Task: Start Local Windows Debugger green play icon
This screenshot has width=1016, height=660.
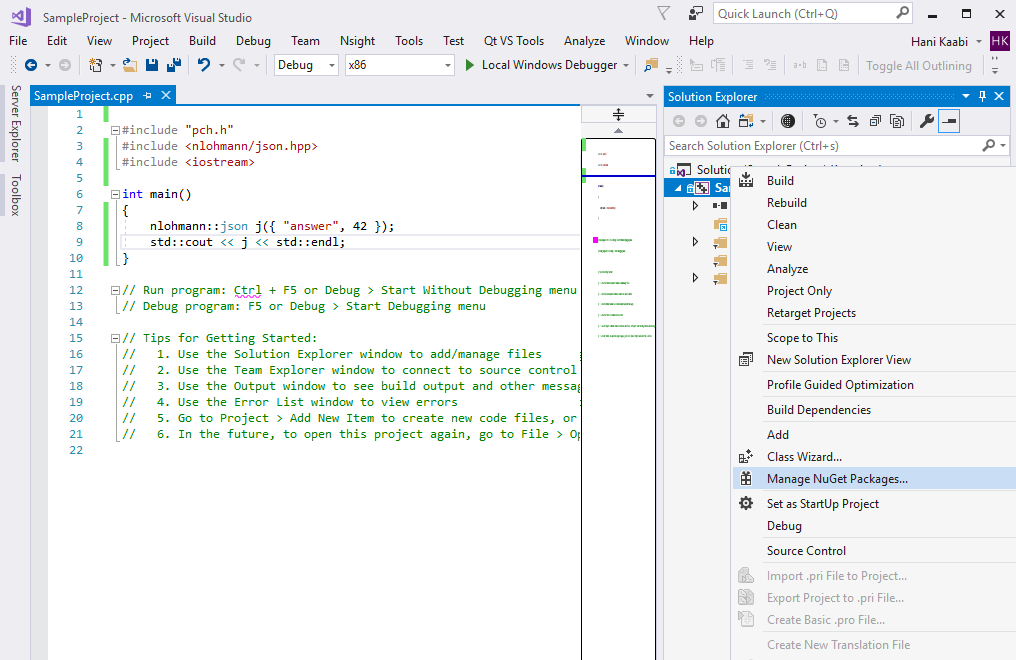Action: (470, 65)
